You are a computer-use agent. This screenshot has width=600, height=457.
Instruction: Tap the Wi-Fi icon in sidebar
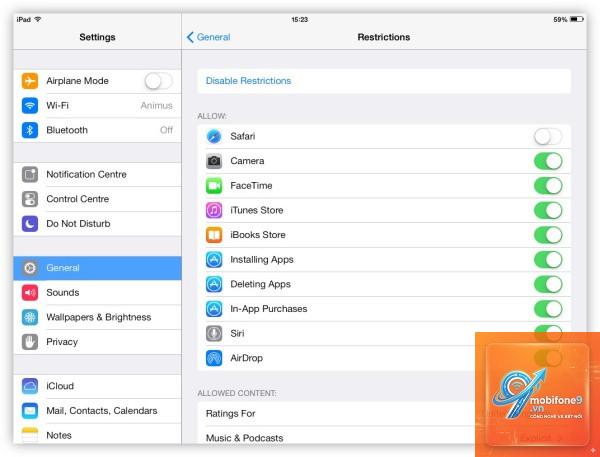click(30, 106)
